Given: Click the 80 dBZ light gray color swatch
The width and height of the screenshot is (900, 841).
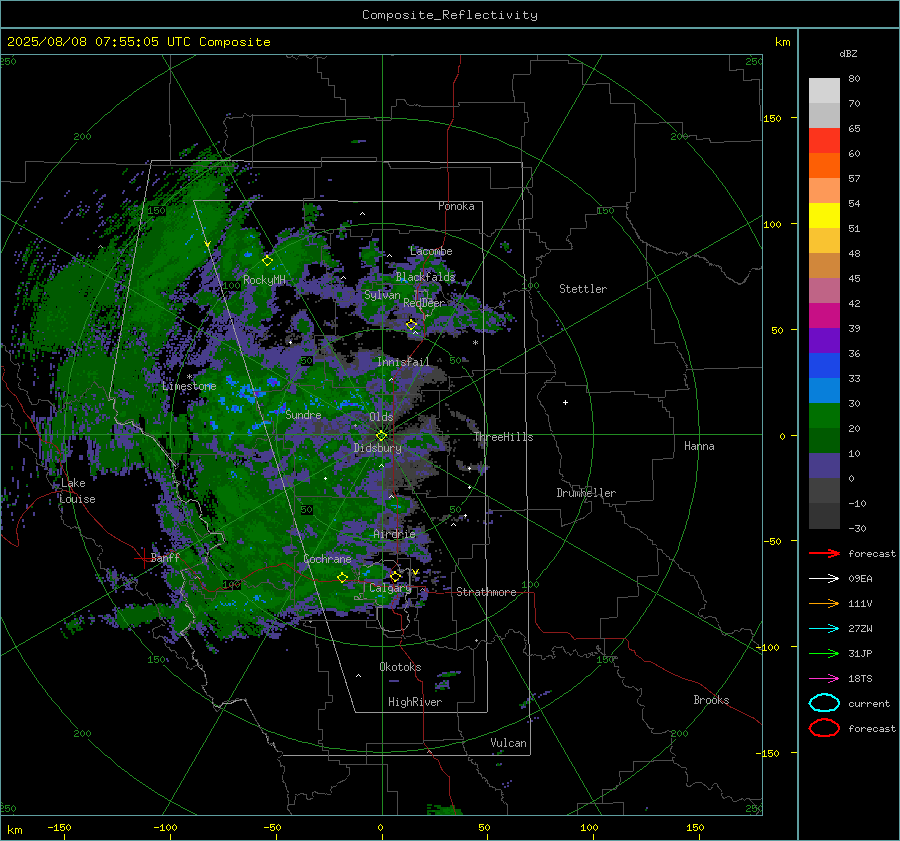Looking at the screenshot, I should [x=824, y=91].
